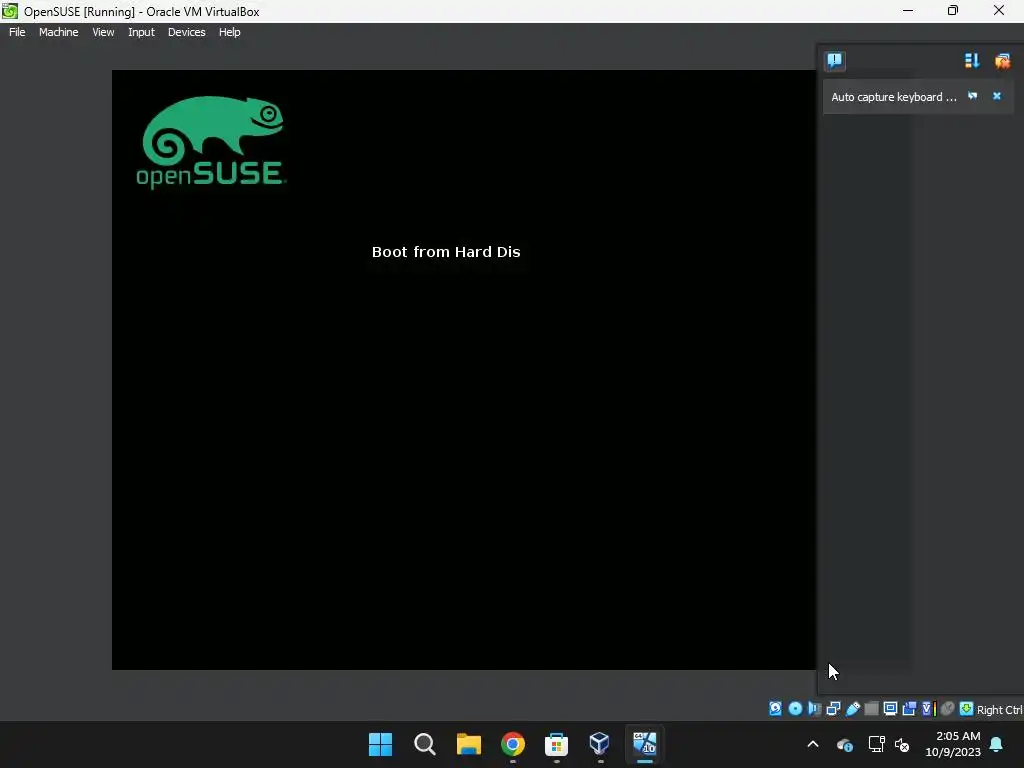Open the Windows Start menu
Screen dimensions: 1024x768
380,744
